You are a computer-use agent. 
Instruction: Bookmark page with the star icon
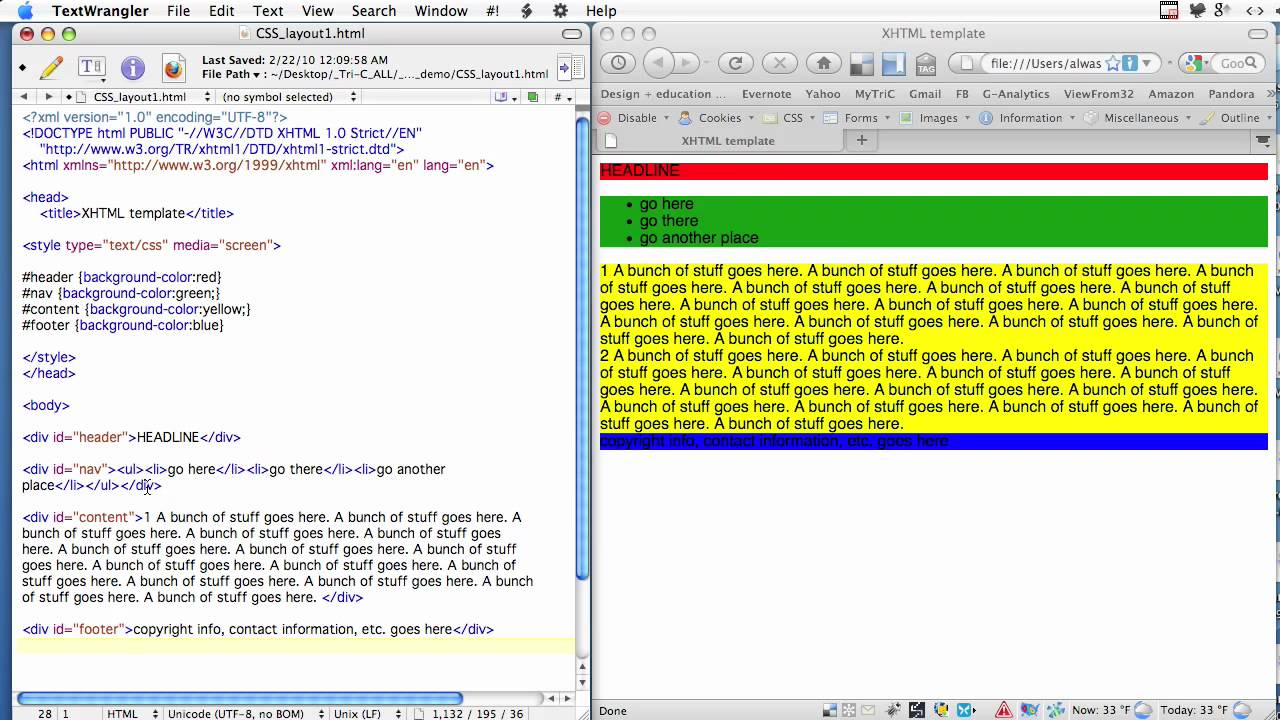[1113, 63]
